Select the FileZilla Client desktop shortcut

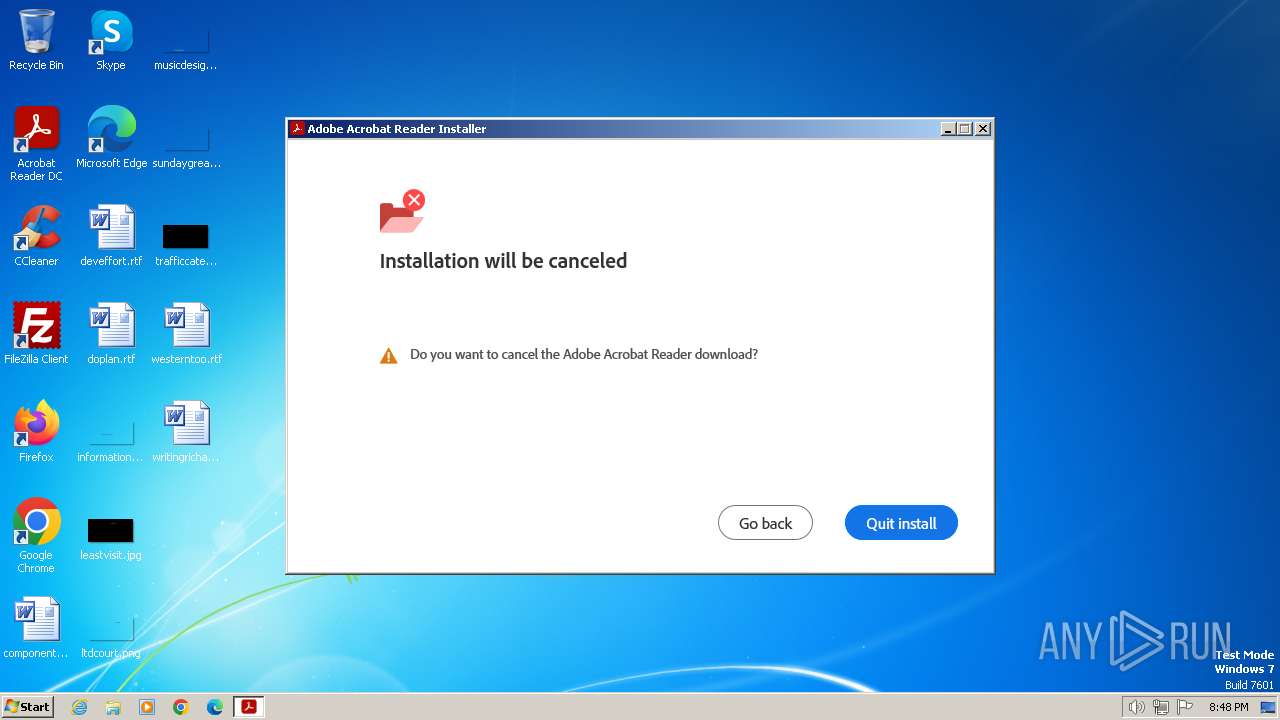pos(36,334)
